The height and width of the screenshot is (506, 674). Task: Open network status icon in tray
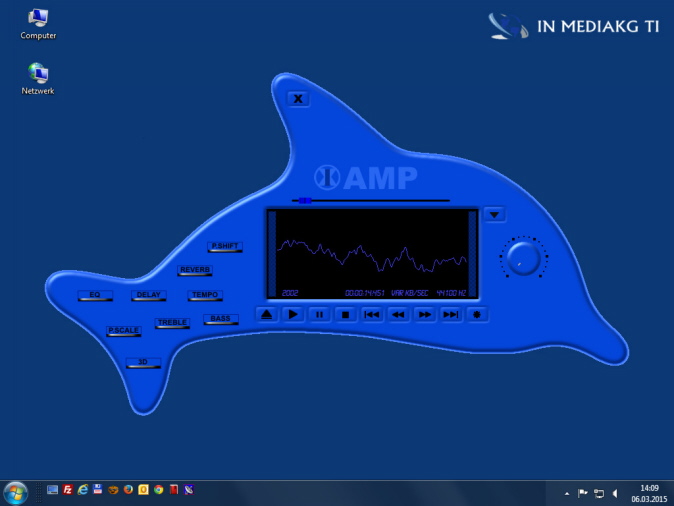(x=599, y=494)
